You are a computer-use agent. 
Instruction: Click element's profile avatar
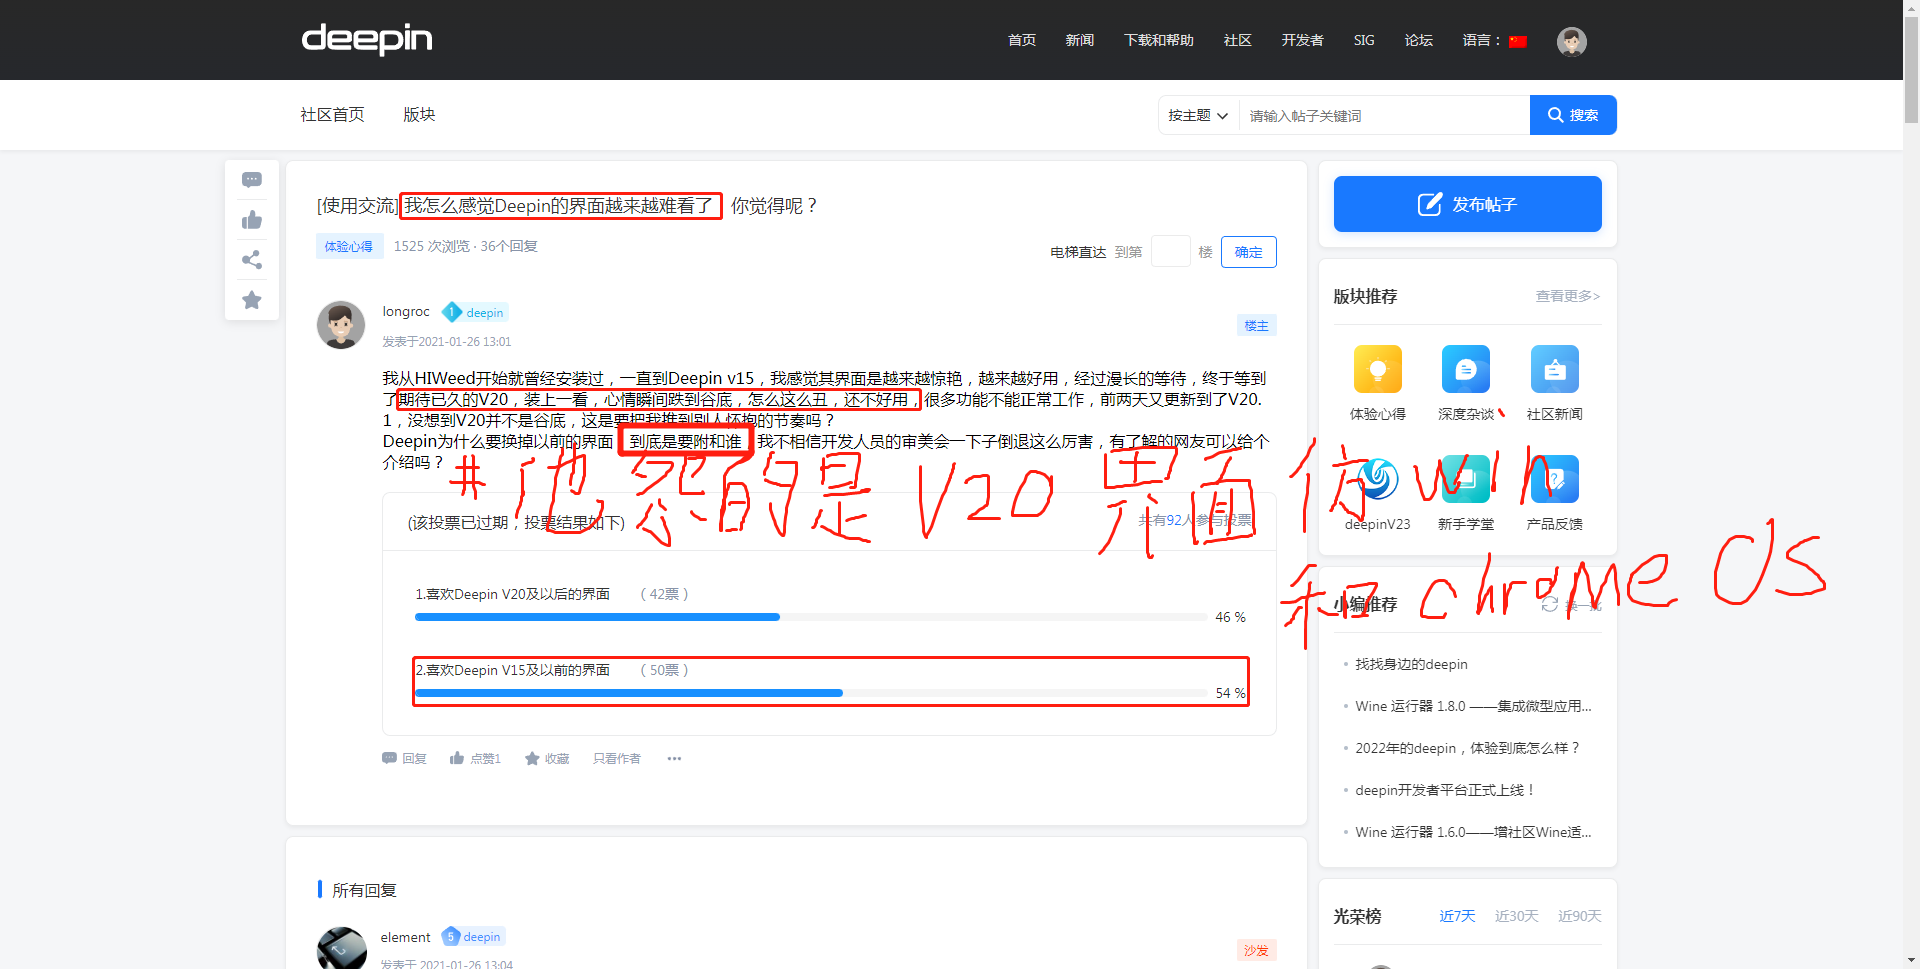pos(341,948)
